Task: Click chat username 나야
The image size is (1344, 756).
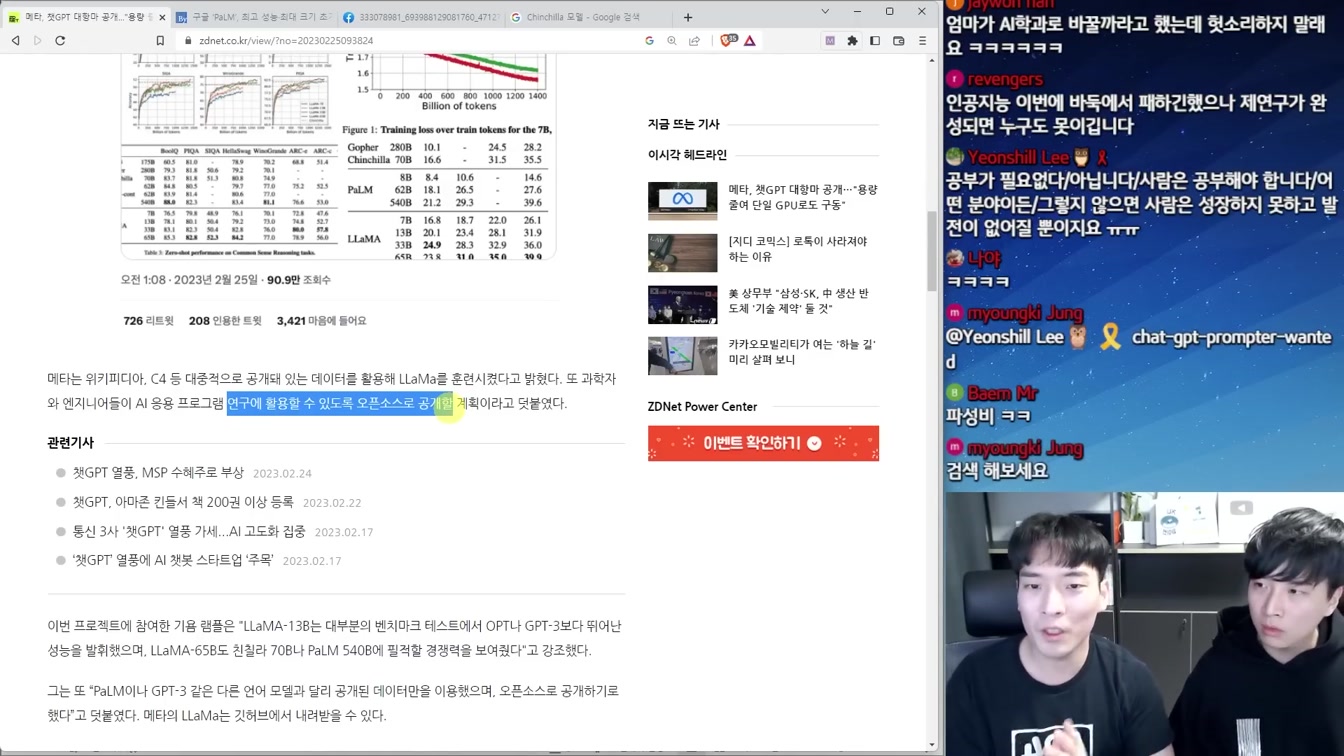Action: (x=984, y=258)
